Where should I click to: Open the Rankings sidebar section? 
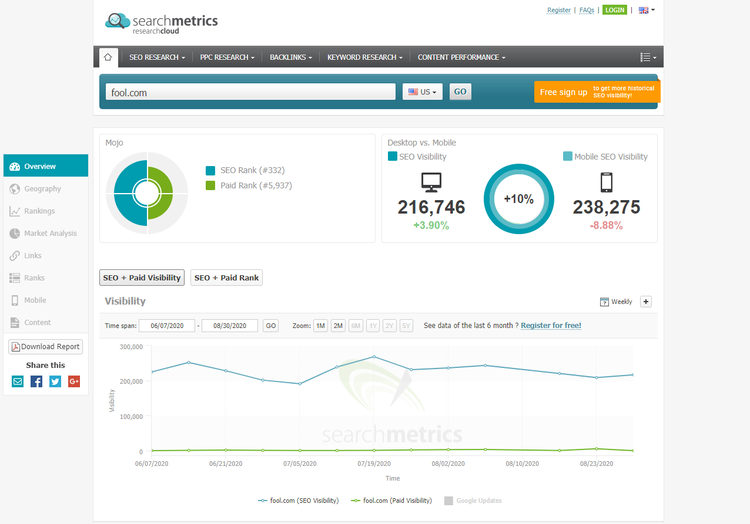tap(45, 211)
